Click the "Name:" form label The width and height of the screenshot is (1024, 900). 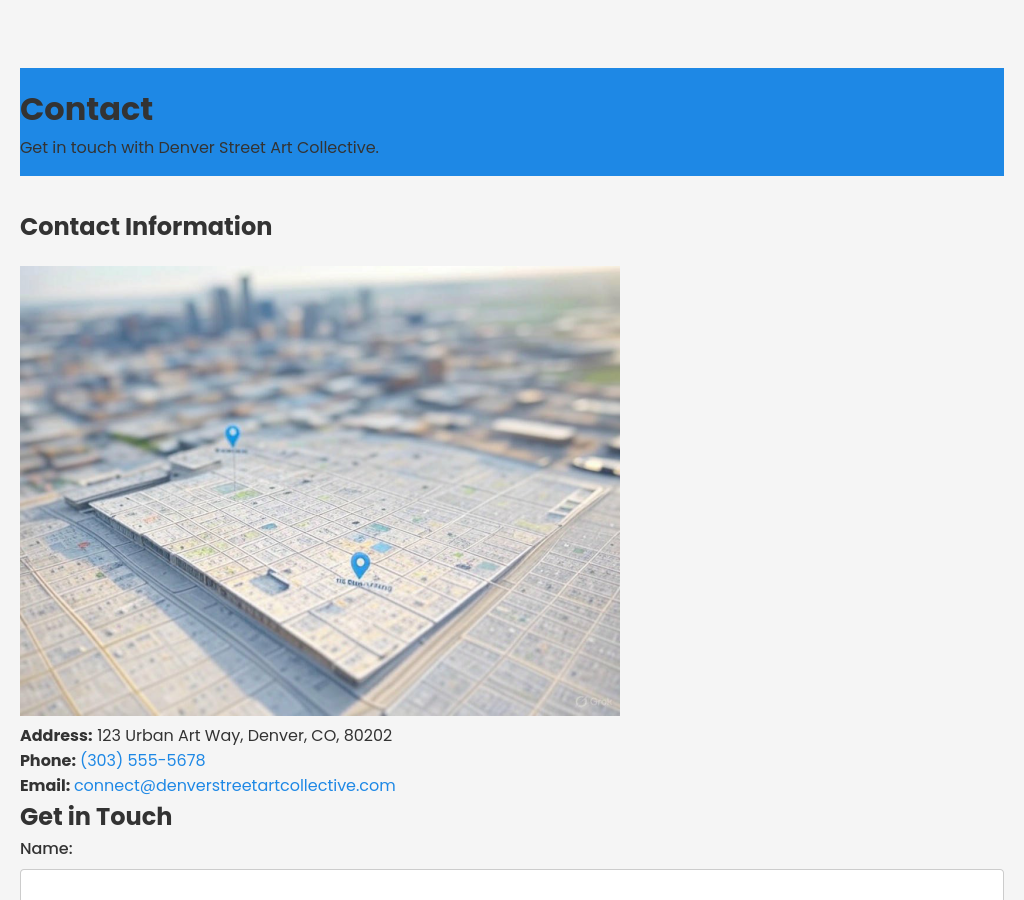(x=46, y=848)
